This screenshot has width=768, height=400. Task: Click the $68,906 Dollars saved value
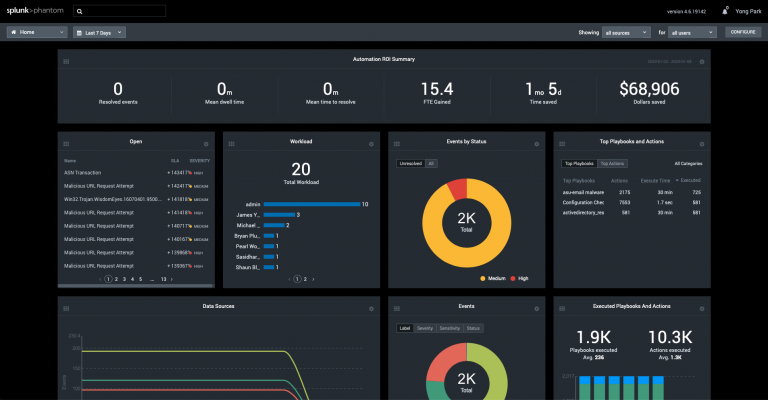[649, 89]
